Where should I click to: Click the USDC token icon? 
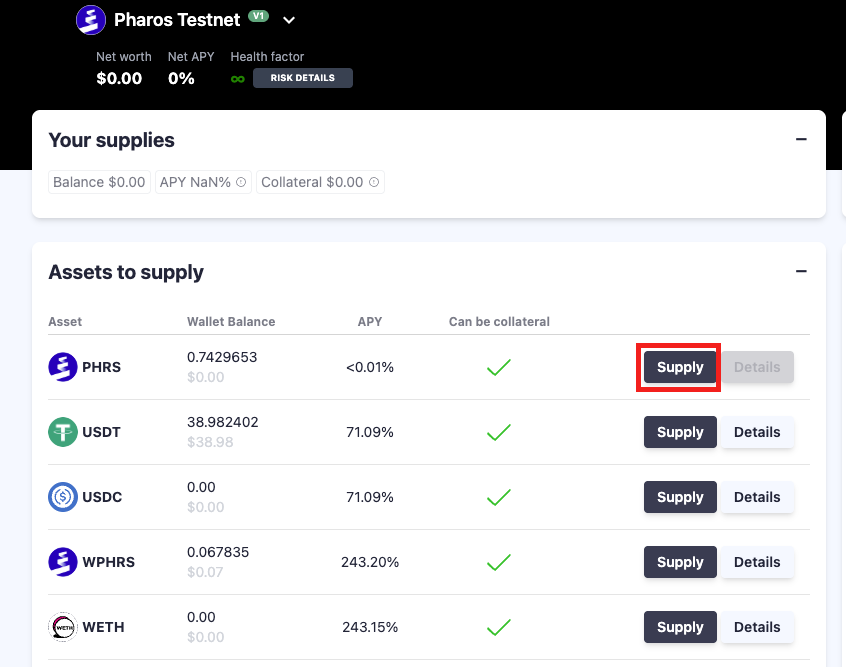(63, 497)
